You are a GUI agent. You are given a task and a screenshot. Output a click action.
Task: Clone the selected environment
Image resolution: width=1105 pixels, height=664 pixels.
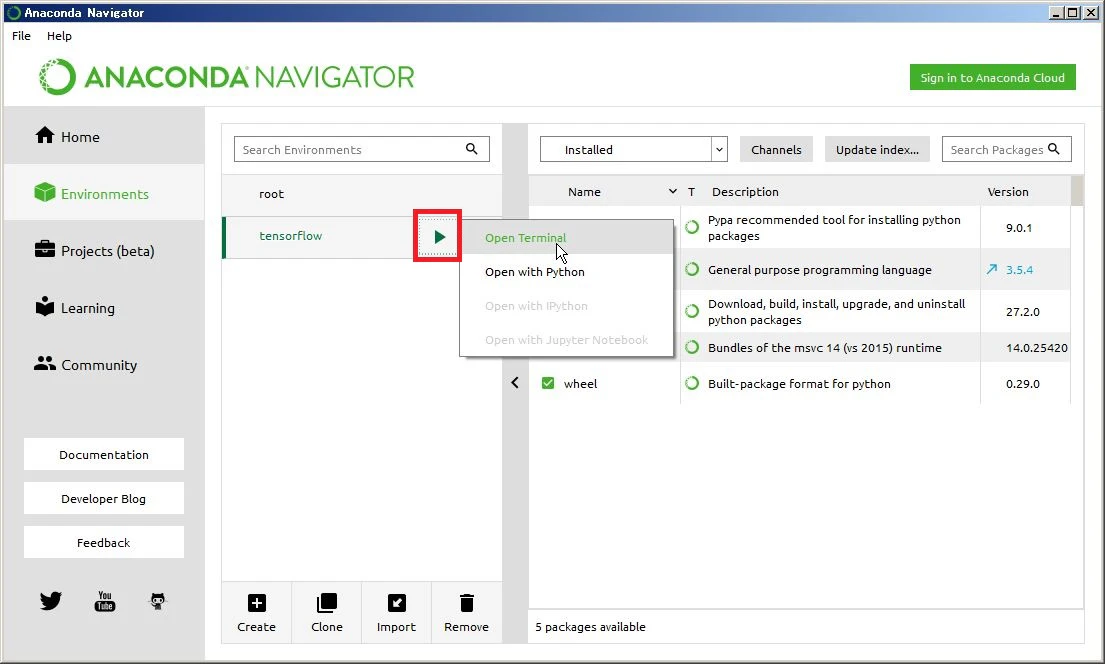(x=326, y=613)
